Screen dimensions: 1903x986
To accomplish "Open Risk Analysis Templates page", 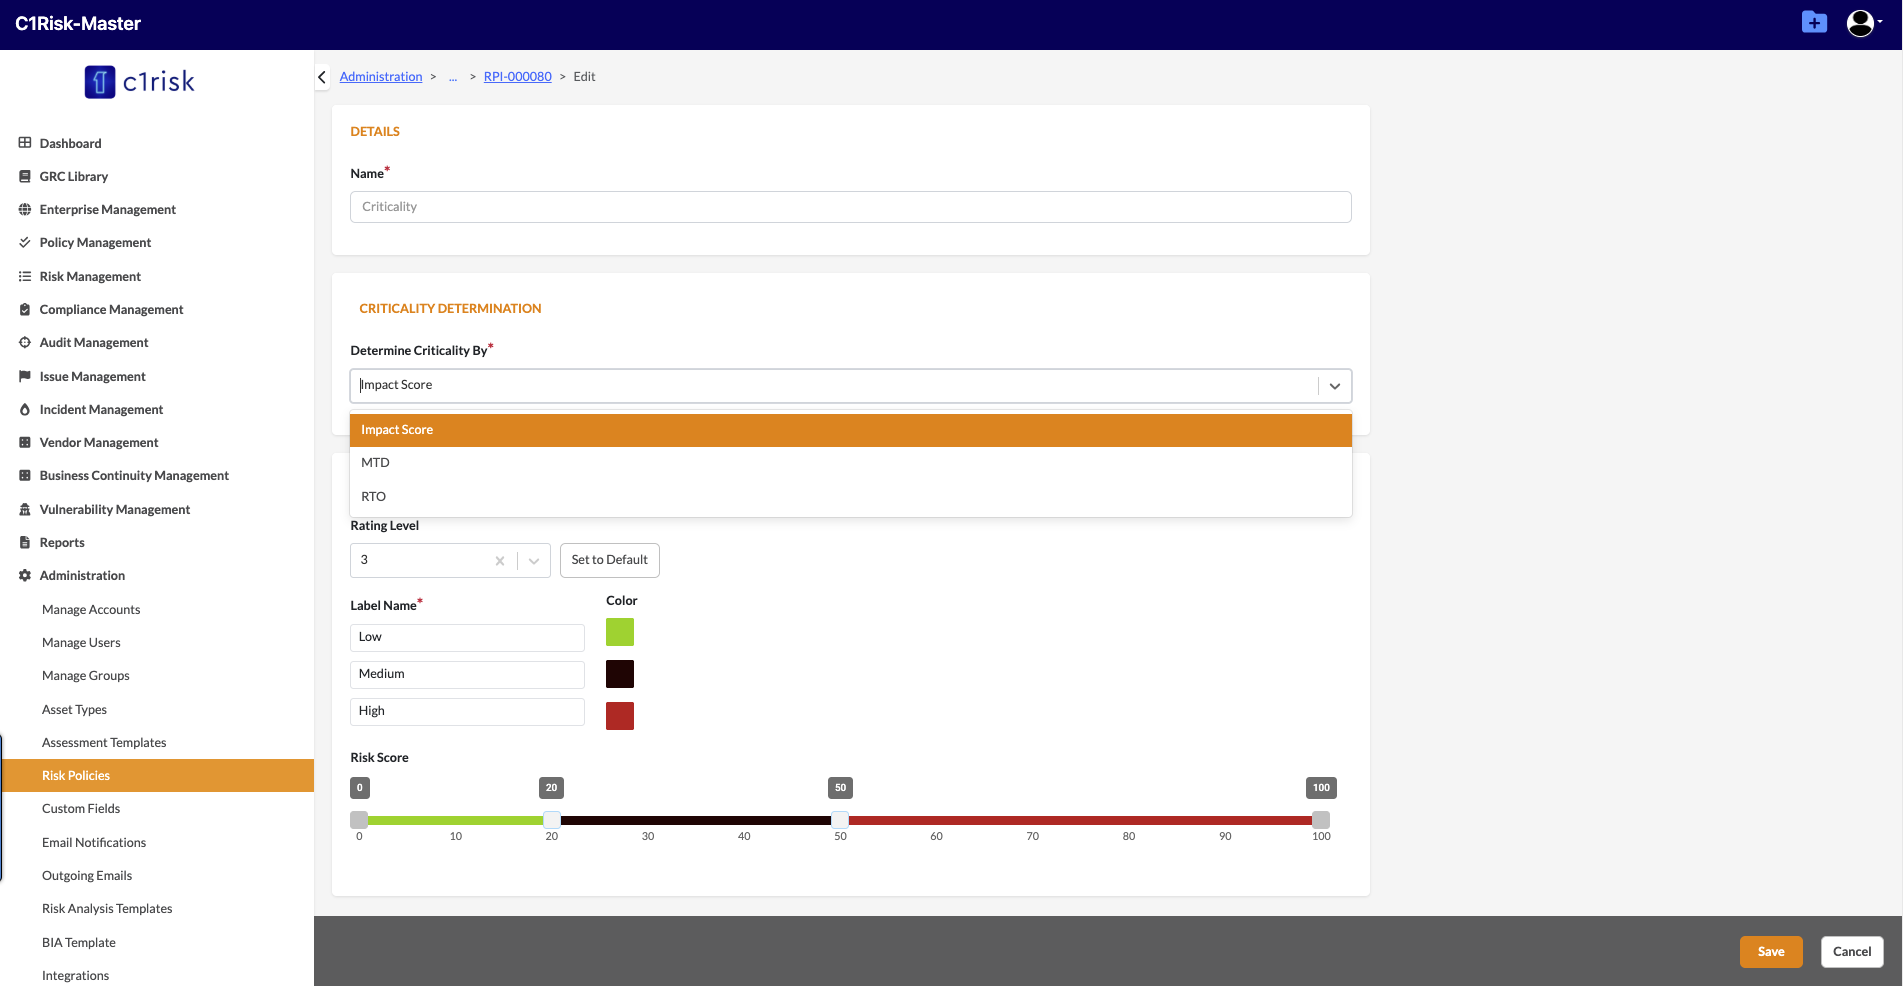I will [x=107, y=908].
